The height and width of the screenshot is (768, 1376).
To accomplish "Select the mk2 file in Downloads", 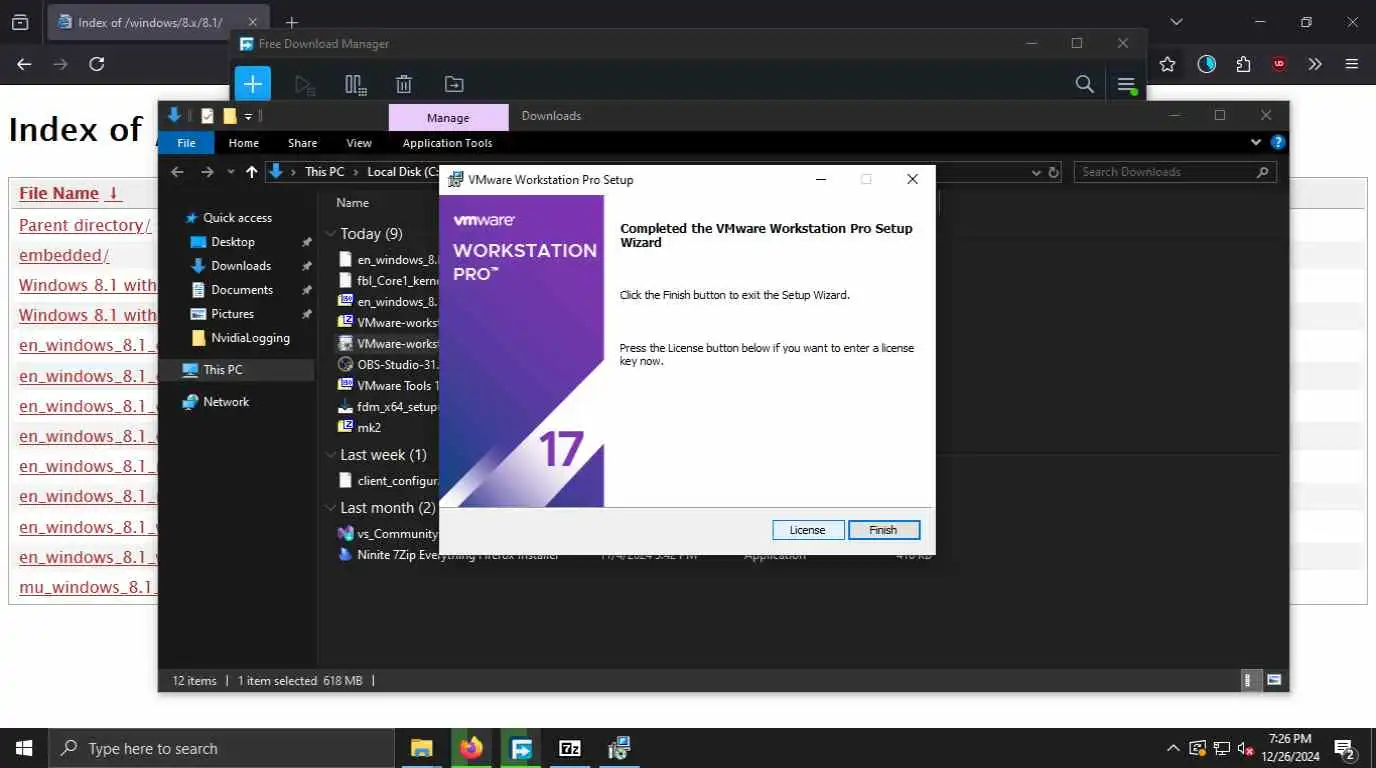I will [x=369, y=428].
